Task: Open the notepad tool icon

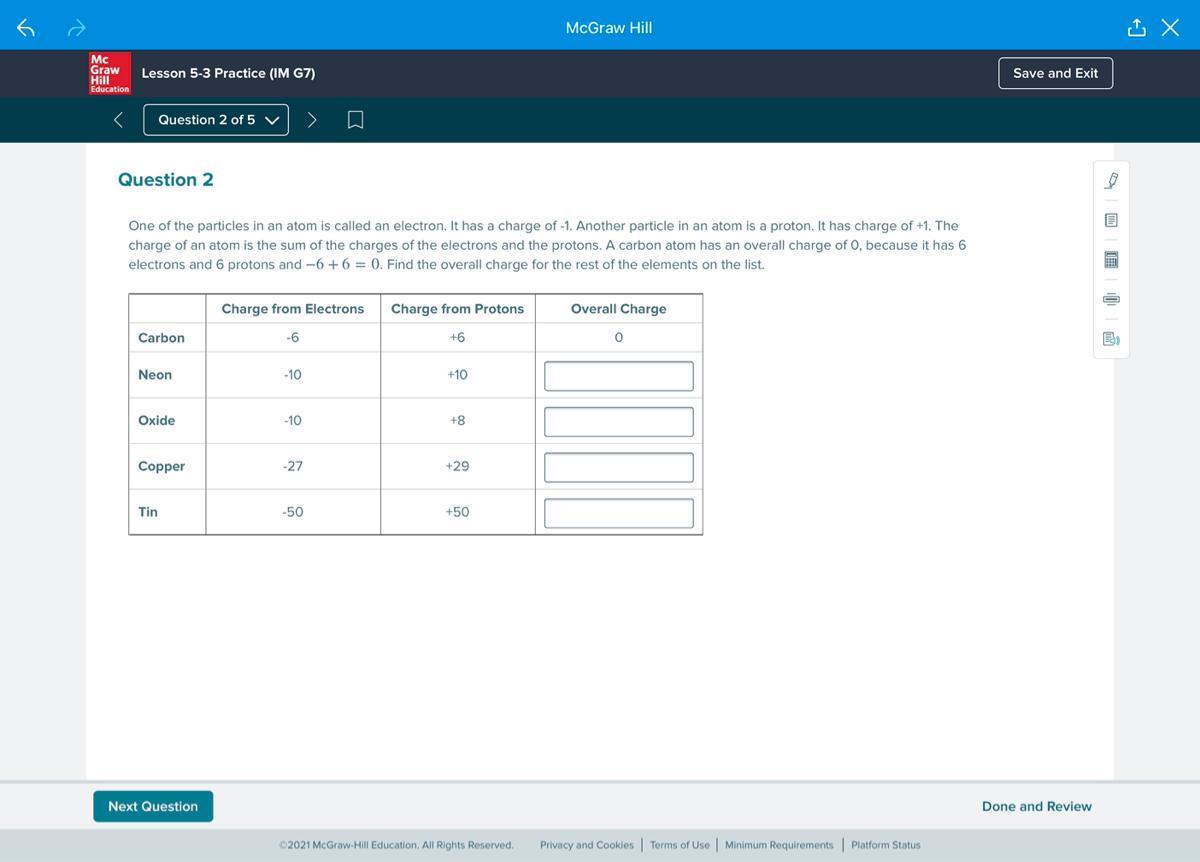Action: pos(1111,220)
